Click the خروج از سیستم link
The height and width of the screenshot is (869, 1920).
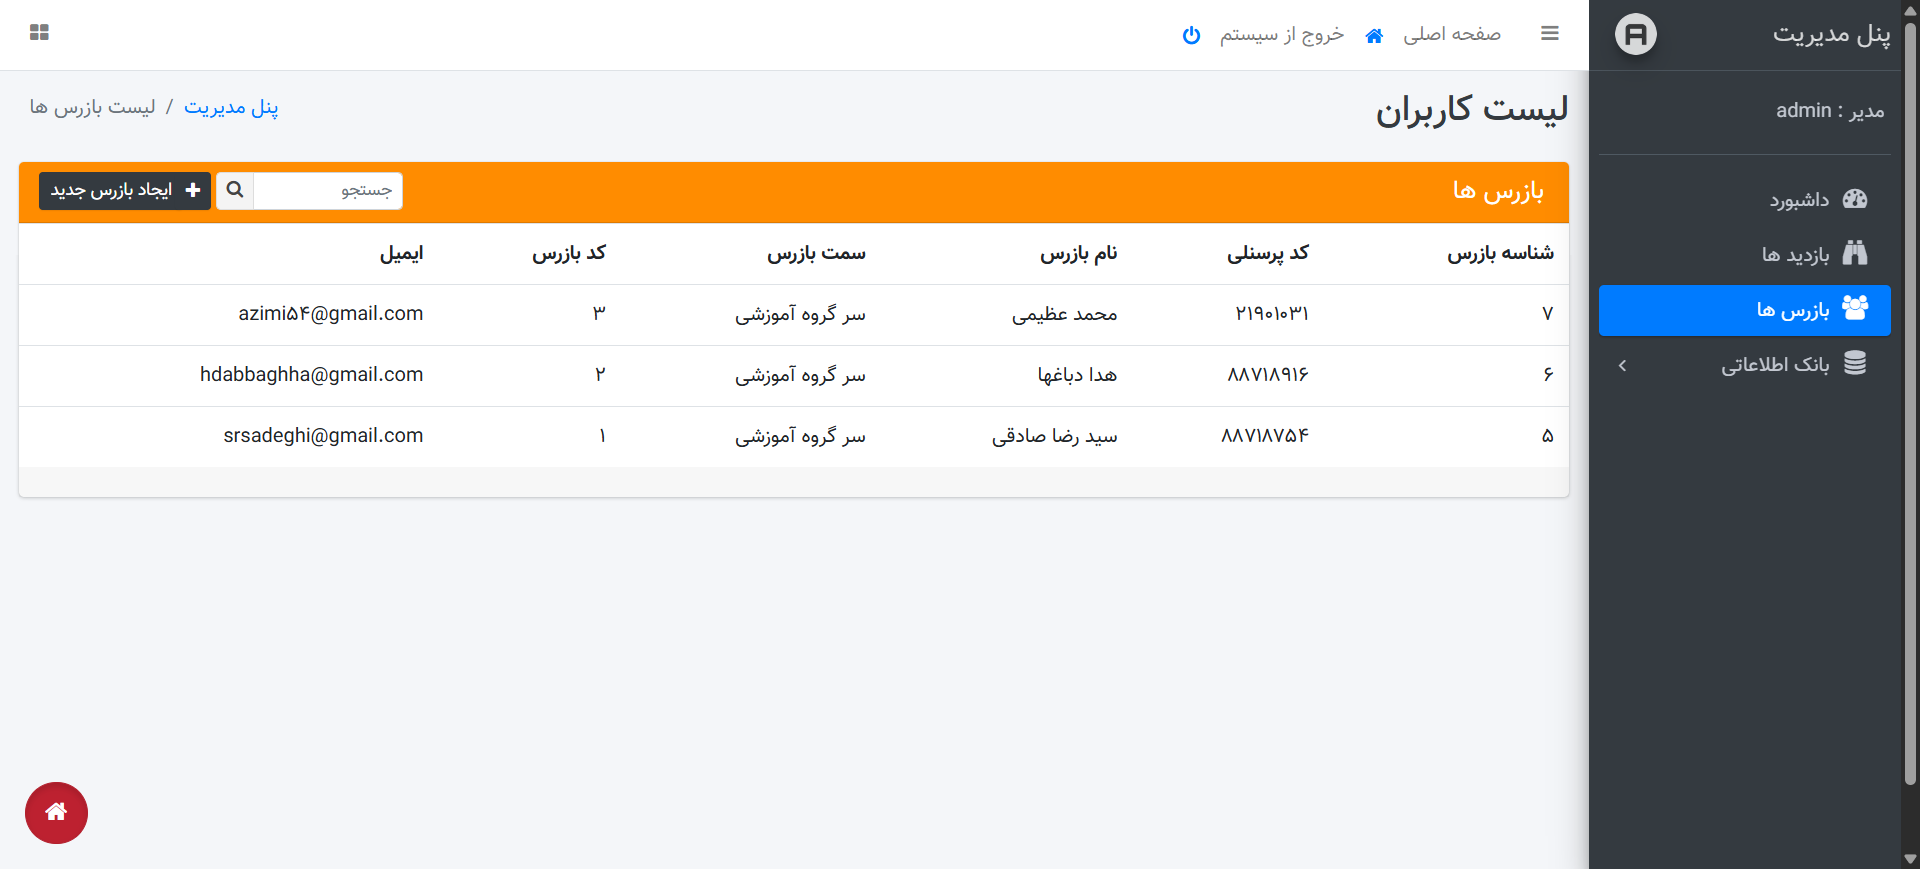[x=1281, y=35]
